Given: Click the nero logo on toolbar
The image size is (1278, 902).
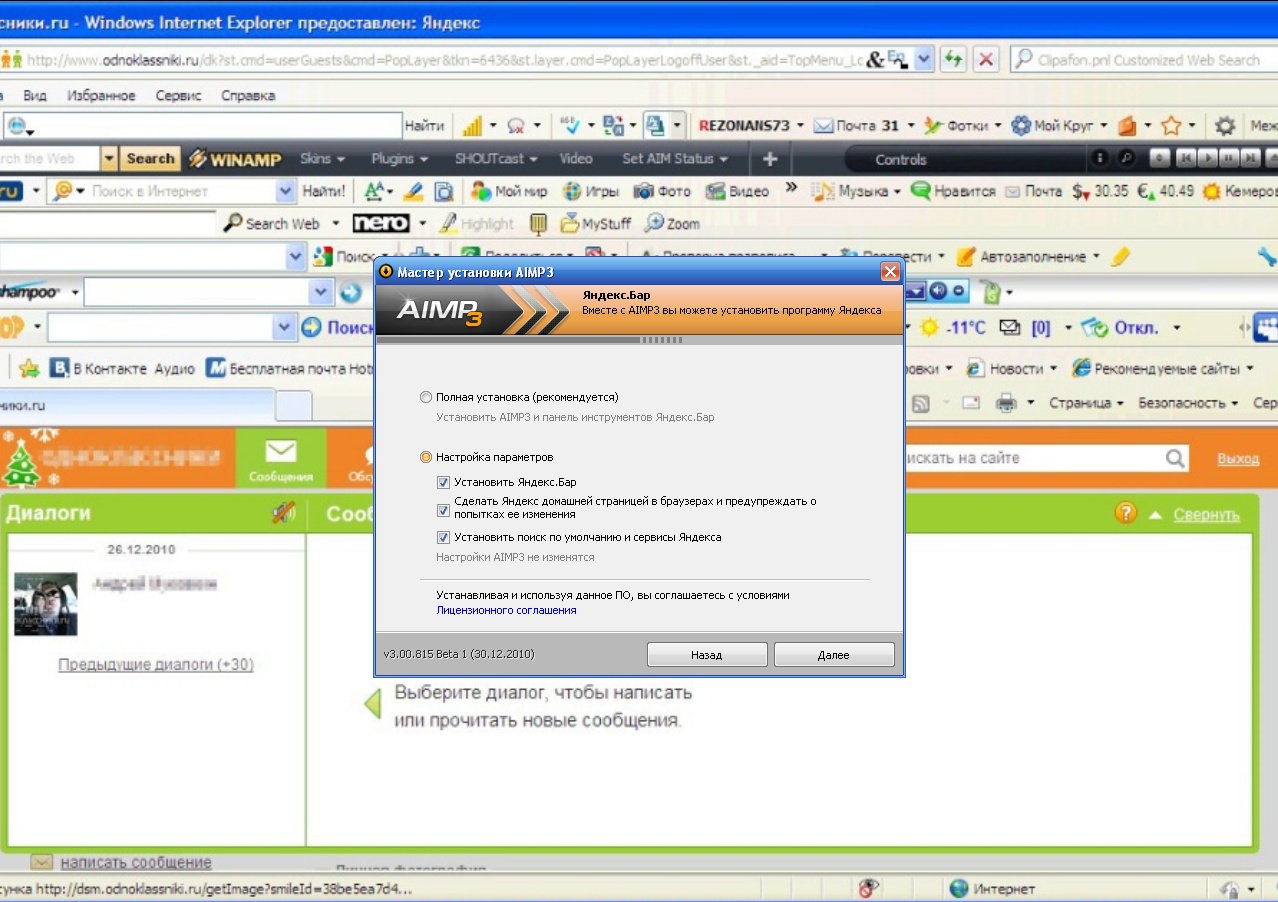Looking at the screenshot, I should pos(381,223).
